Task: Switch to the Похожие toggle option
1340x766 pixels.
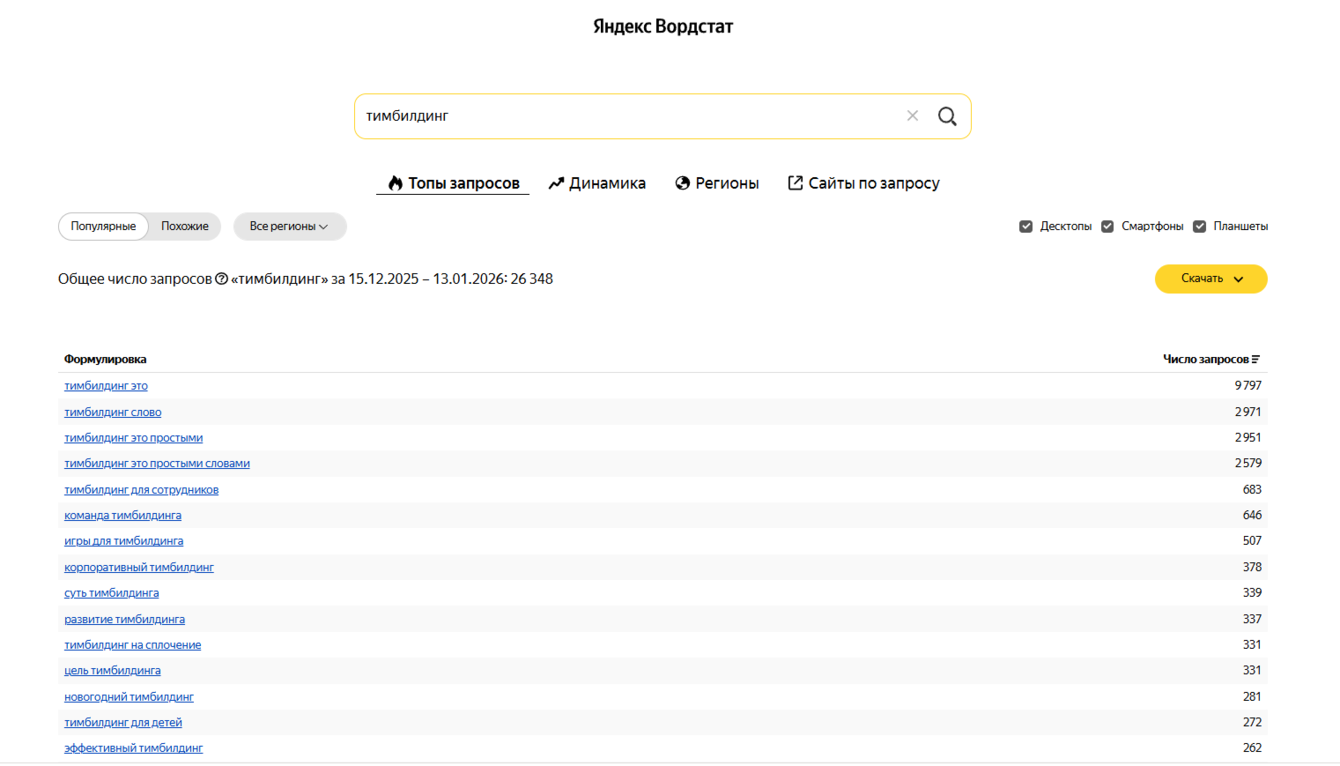Action: 185,227
